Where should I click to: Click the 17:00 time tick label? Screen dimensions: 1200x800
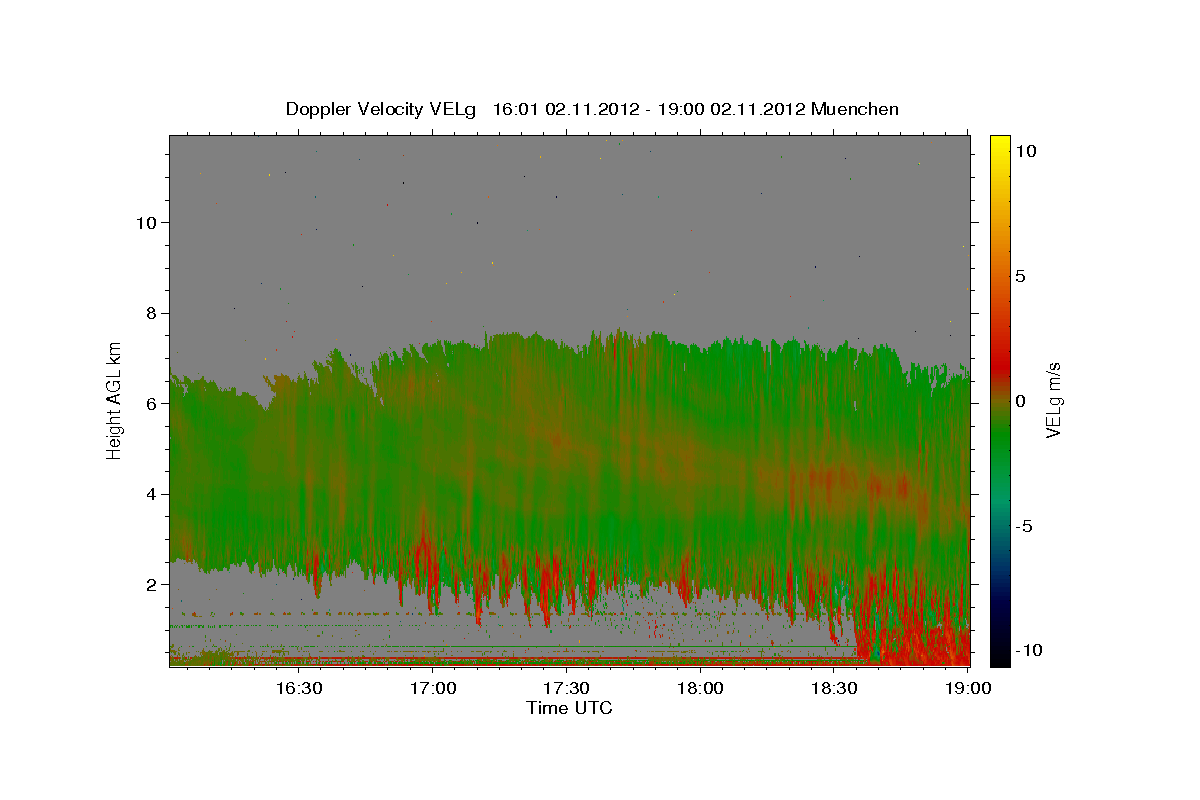click(433, 688)
